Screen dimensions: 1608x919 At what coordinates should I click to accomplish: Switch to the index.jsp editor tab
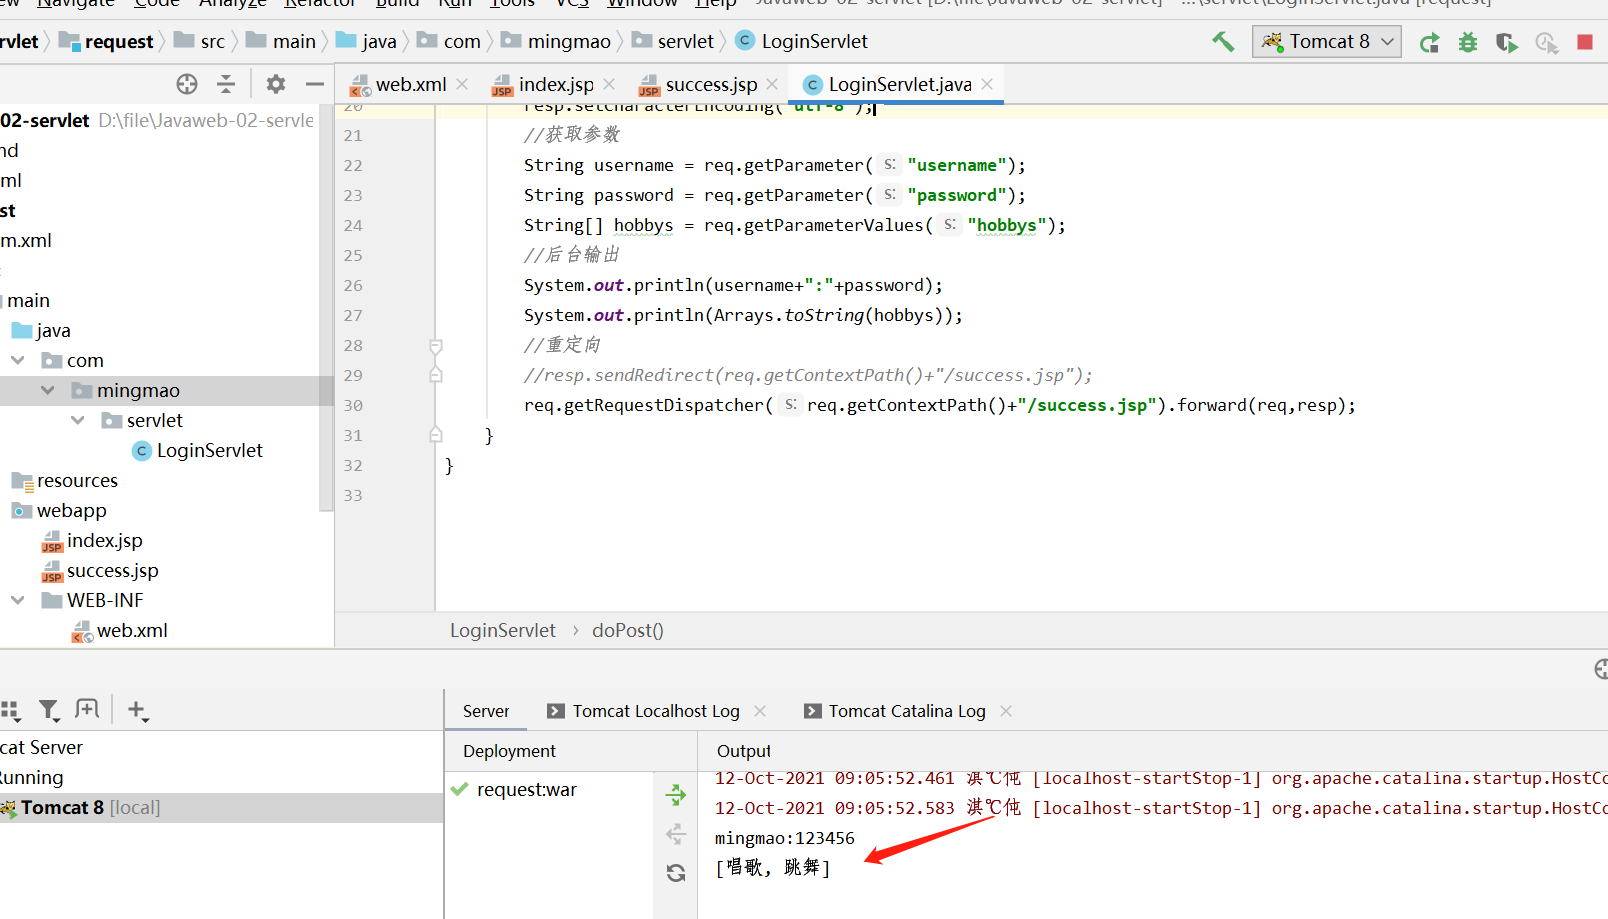tap(542, 85)
